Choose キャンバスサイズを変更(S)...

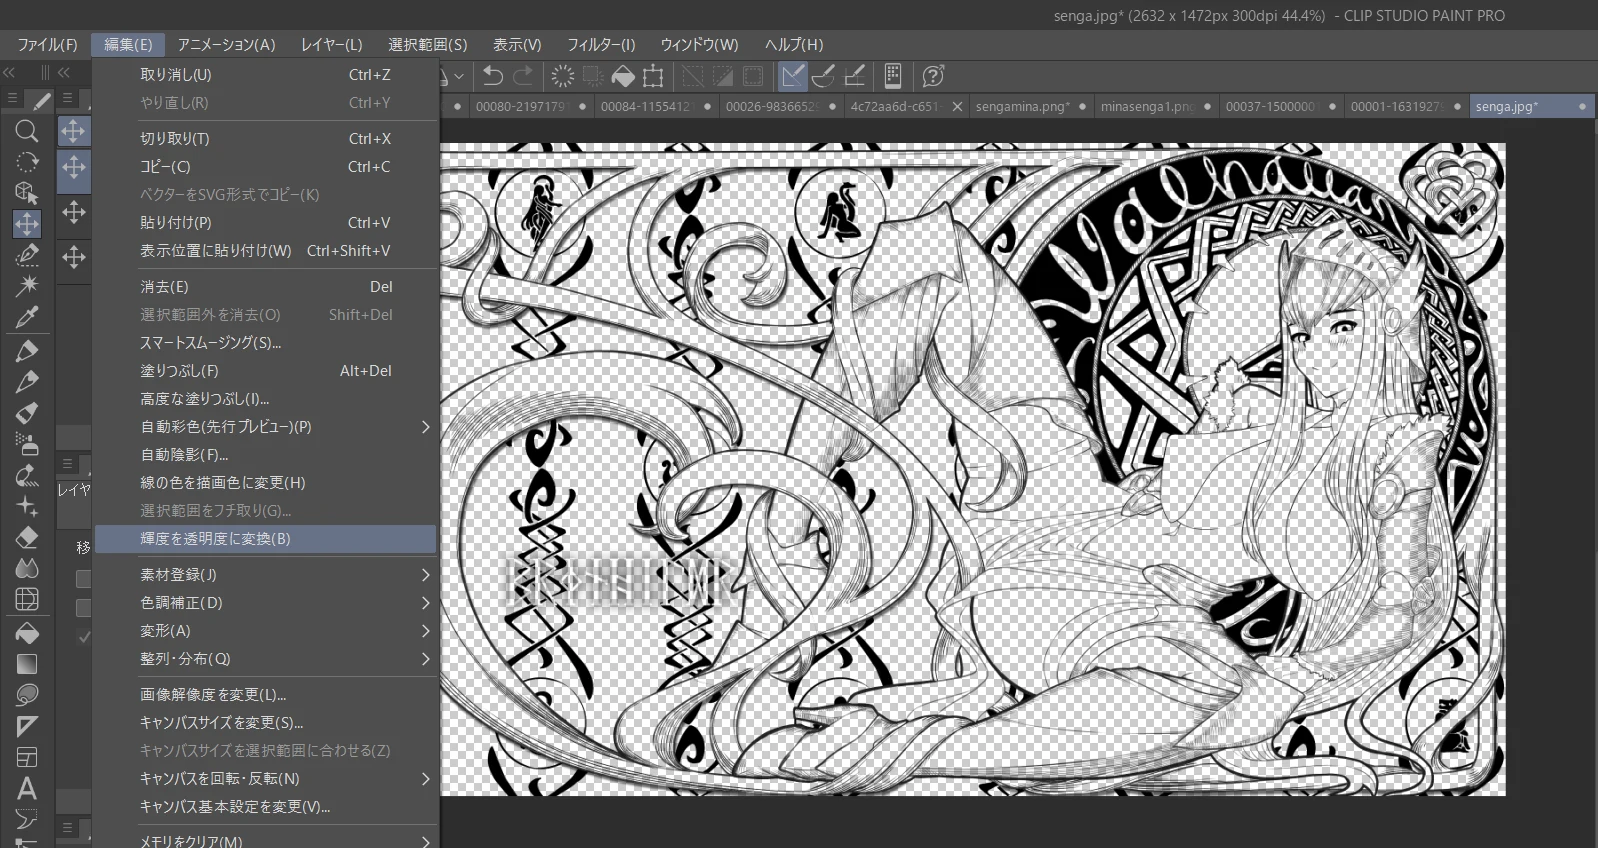pos(266,723)
